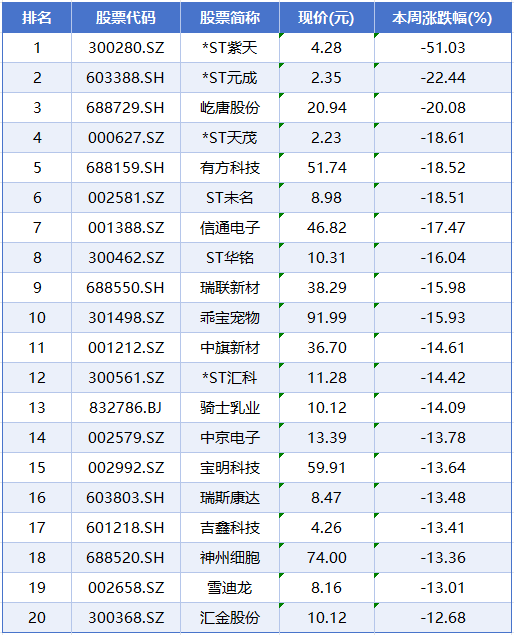The width and height of the screenshot is (514, 635).
Task: Click the 46.82 price cell
Action: click(326, 228)
